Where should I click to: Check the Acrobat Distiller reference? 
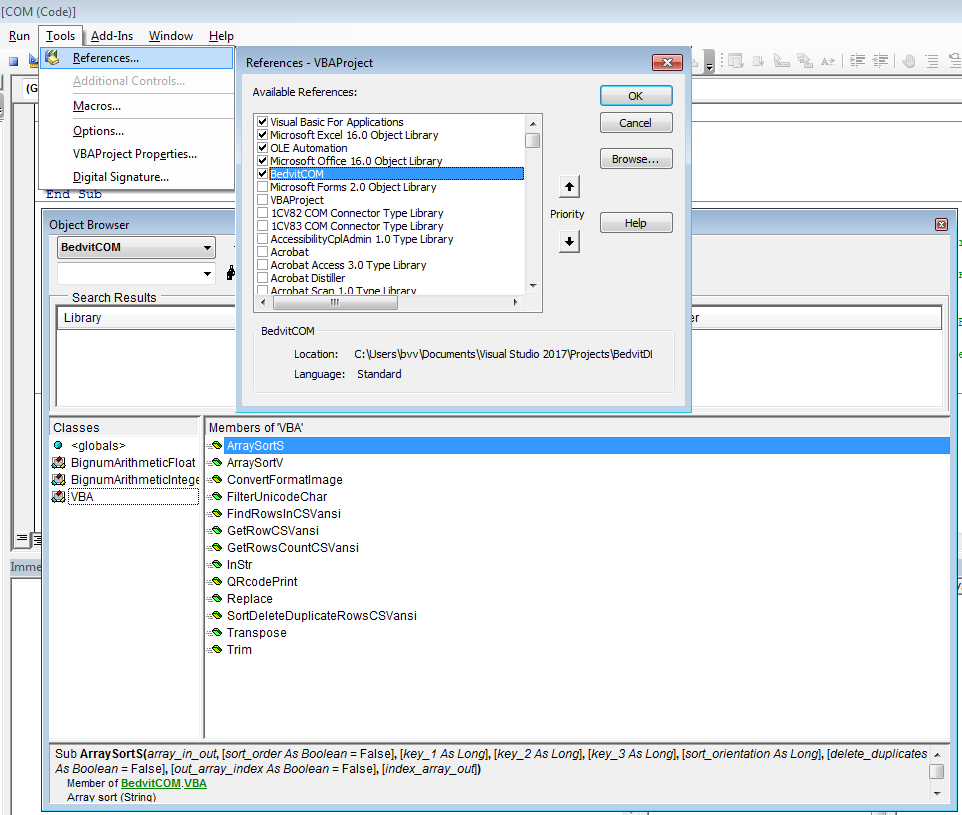click(262, 278)
